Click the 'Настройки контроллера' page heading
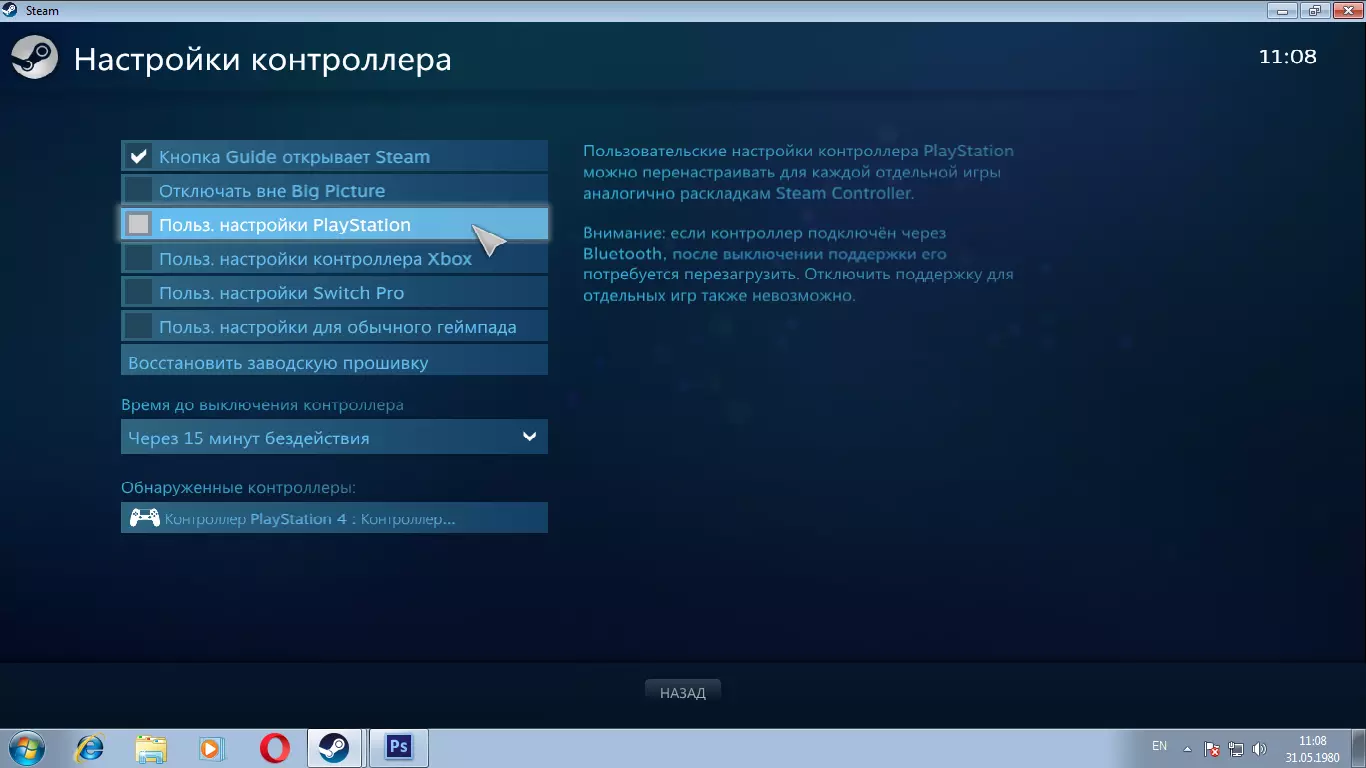 click(263, 60)
